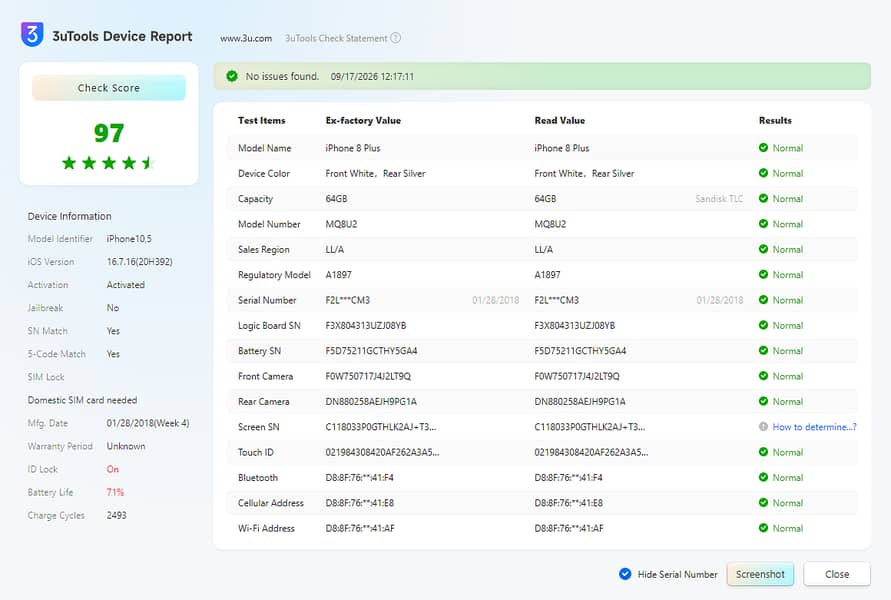Click the Capacity Normal check icon

[x=763, y=198]
